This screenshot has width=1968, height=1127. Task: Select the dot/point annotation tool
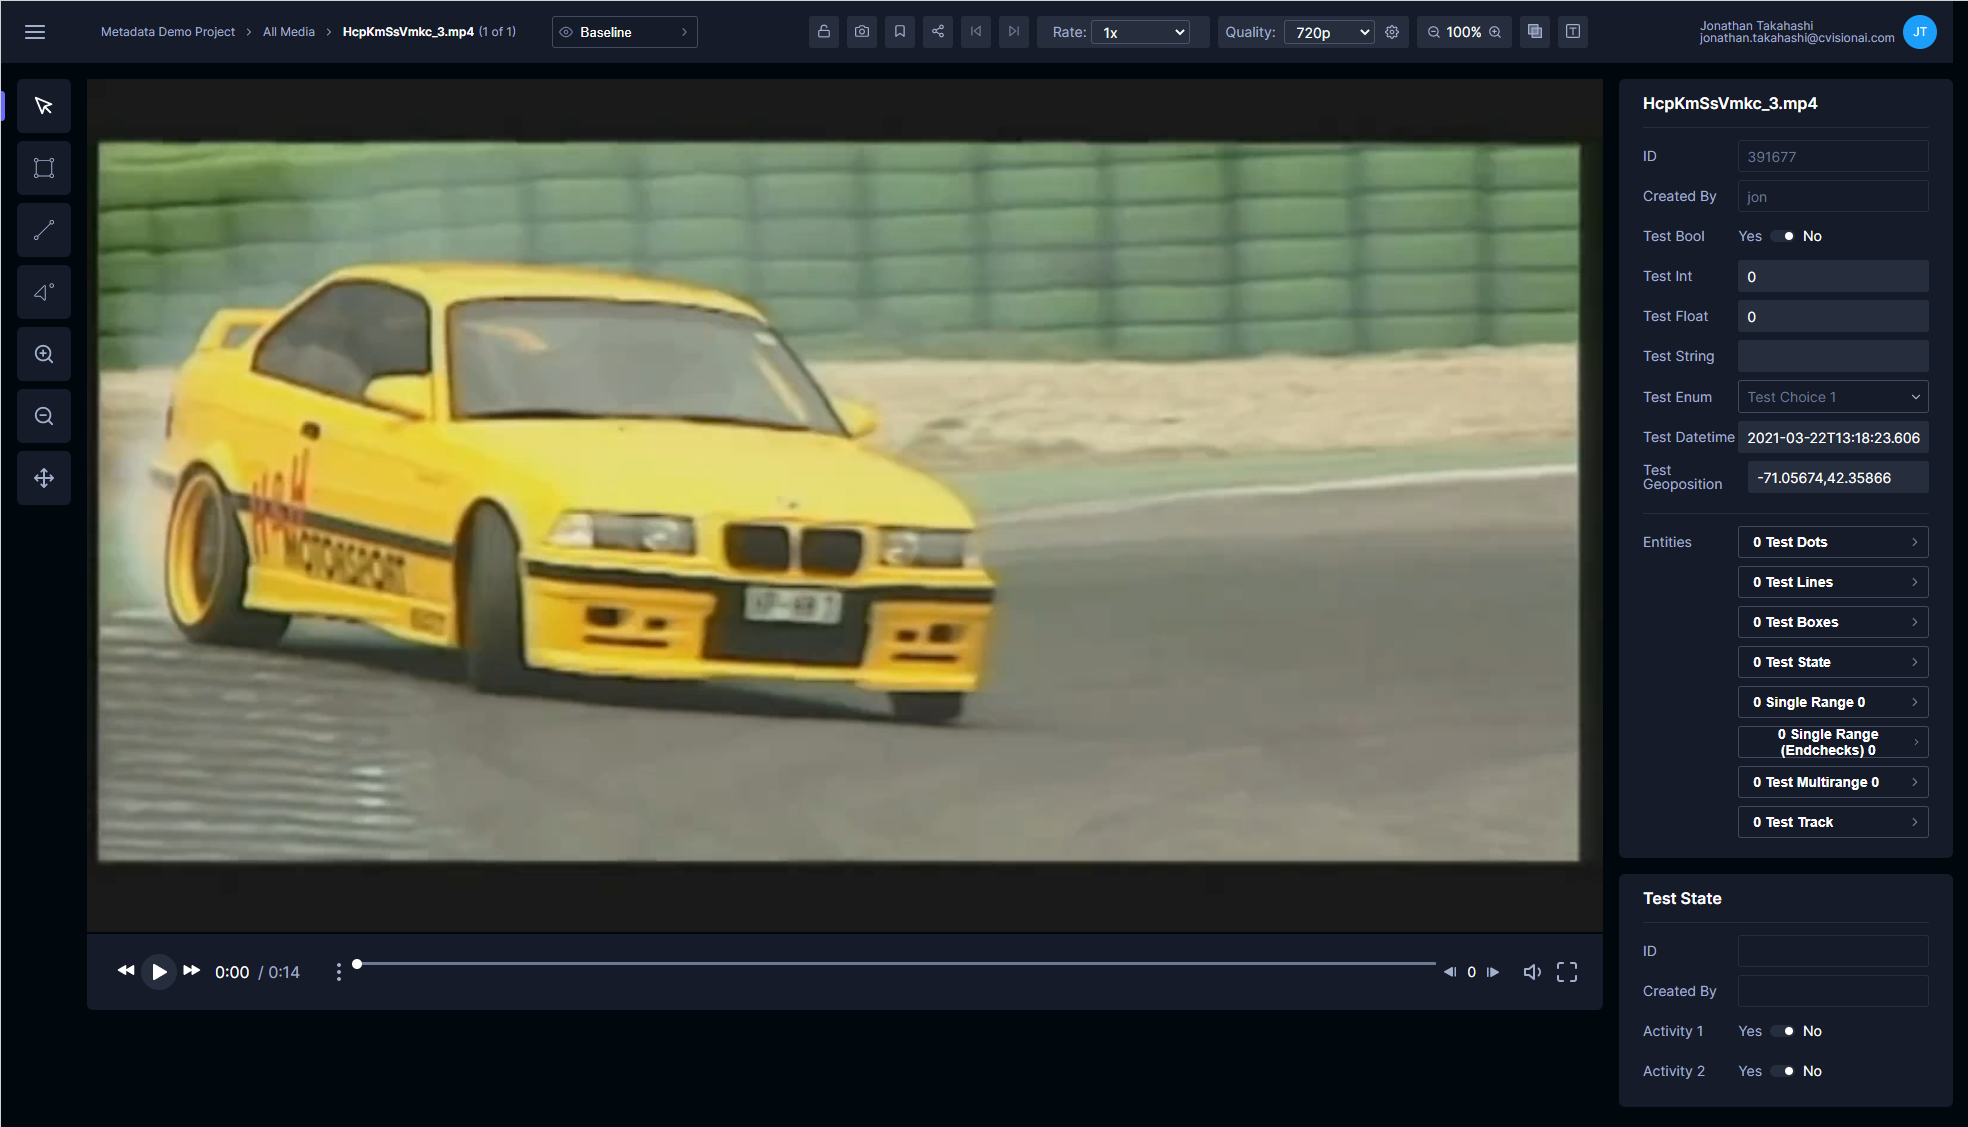[44, 292]
